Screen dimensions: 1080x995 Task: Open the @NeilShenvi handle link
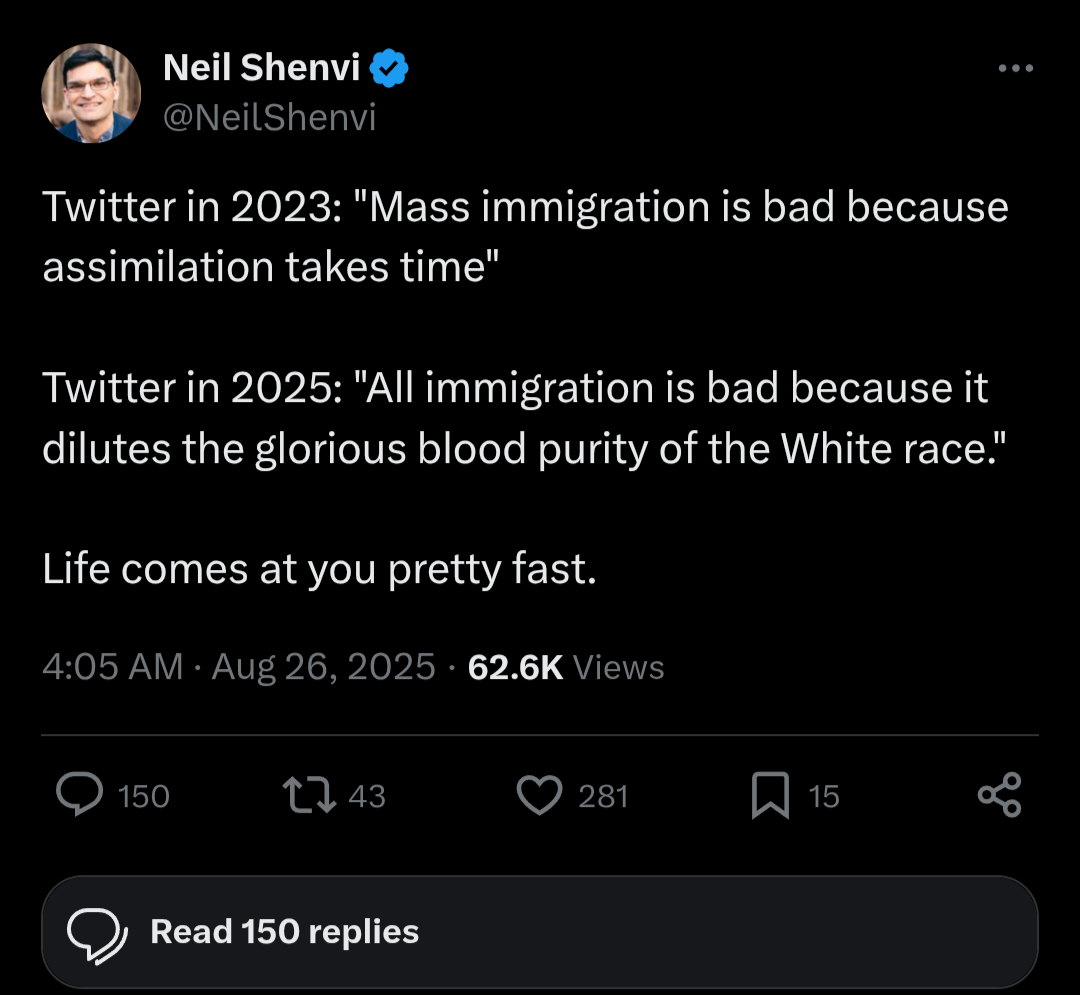269,118
